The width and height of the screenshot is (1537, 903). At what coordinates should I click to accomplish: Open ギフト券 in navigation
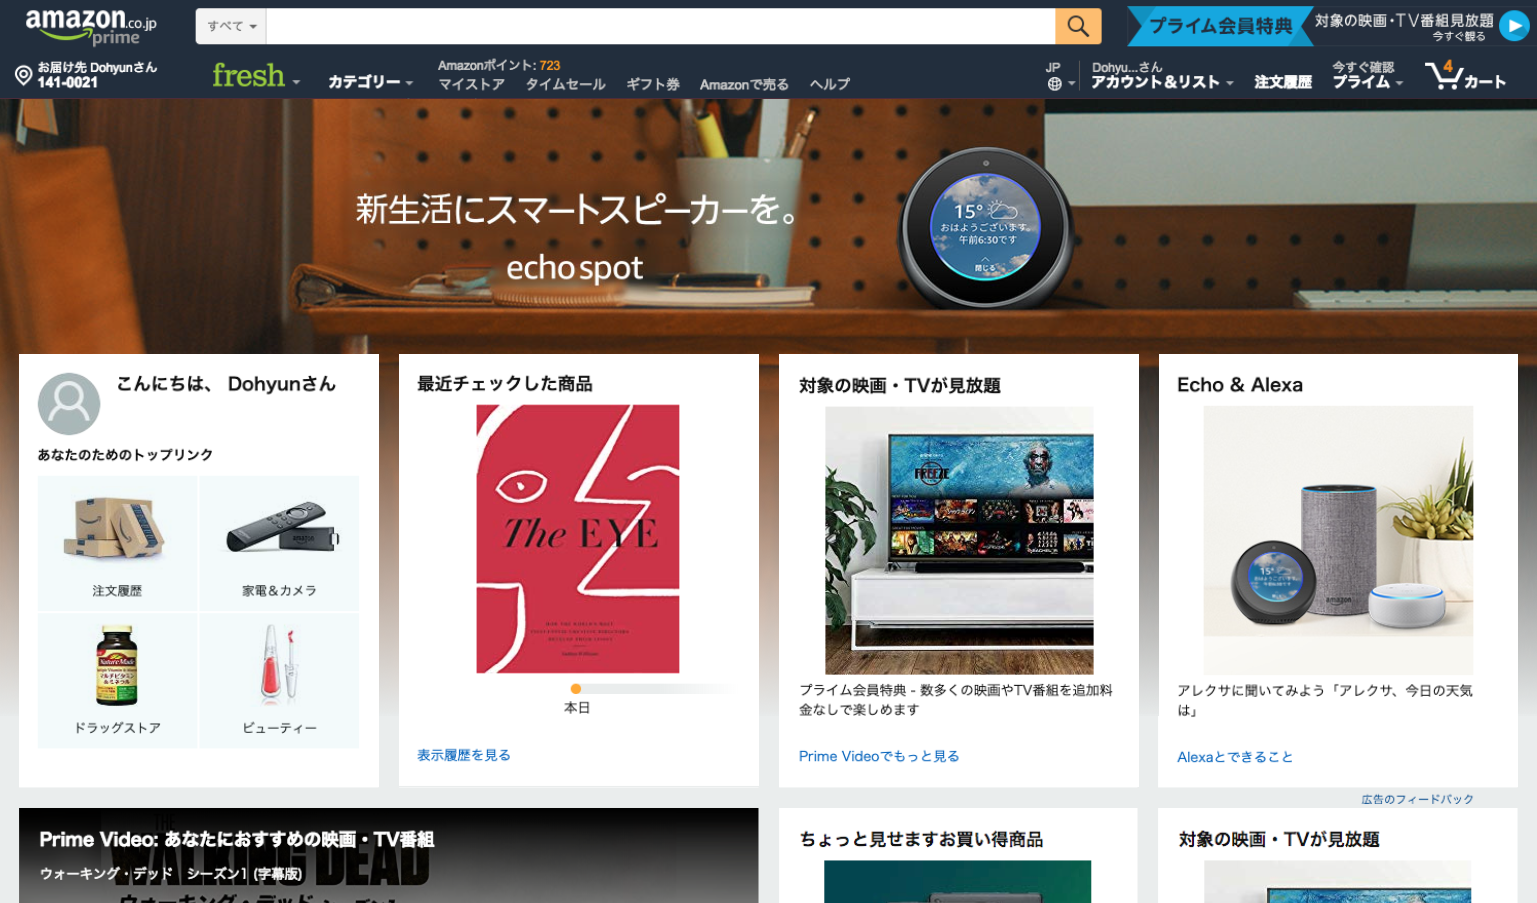pyautogui.click(x=653, y=84)
